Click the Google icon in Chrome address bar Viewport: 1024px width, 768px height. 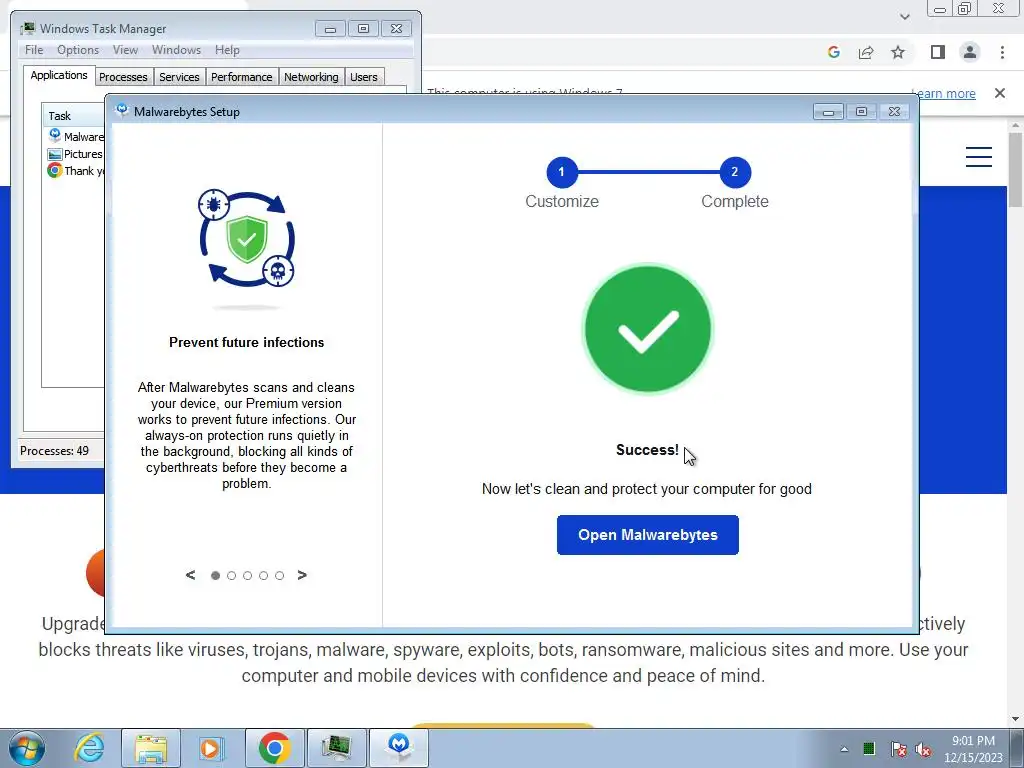point(833,52)
